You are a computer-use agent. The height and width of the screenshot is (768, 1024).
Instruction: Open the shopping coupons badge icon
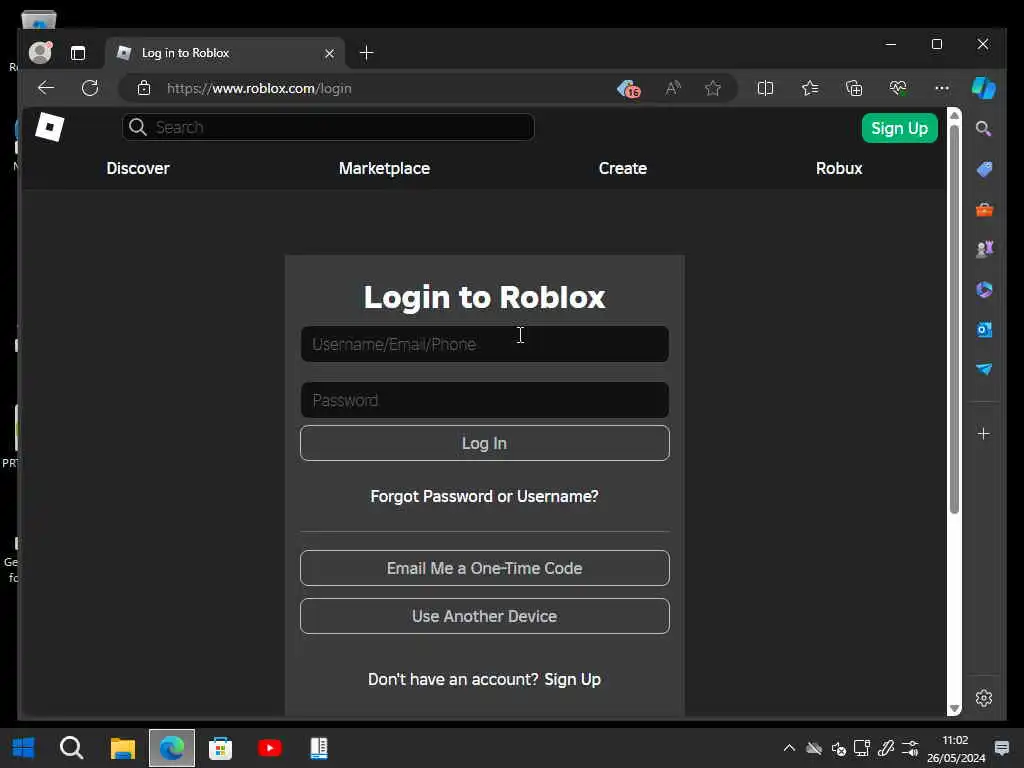(x=628, y=88)
